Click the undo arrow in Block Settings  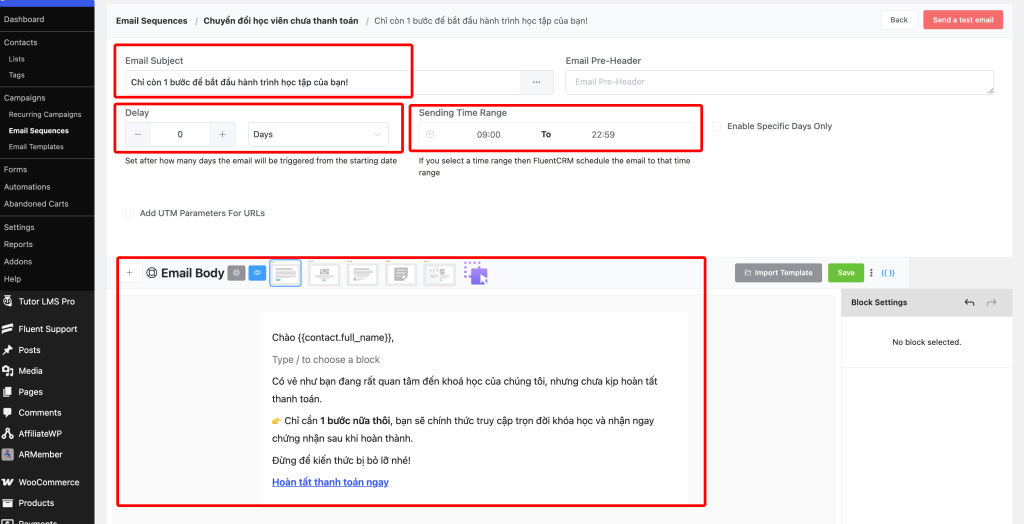click(969, 302)
